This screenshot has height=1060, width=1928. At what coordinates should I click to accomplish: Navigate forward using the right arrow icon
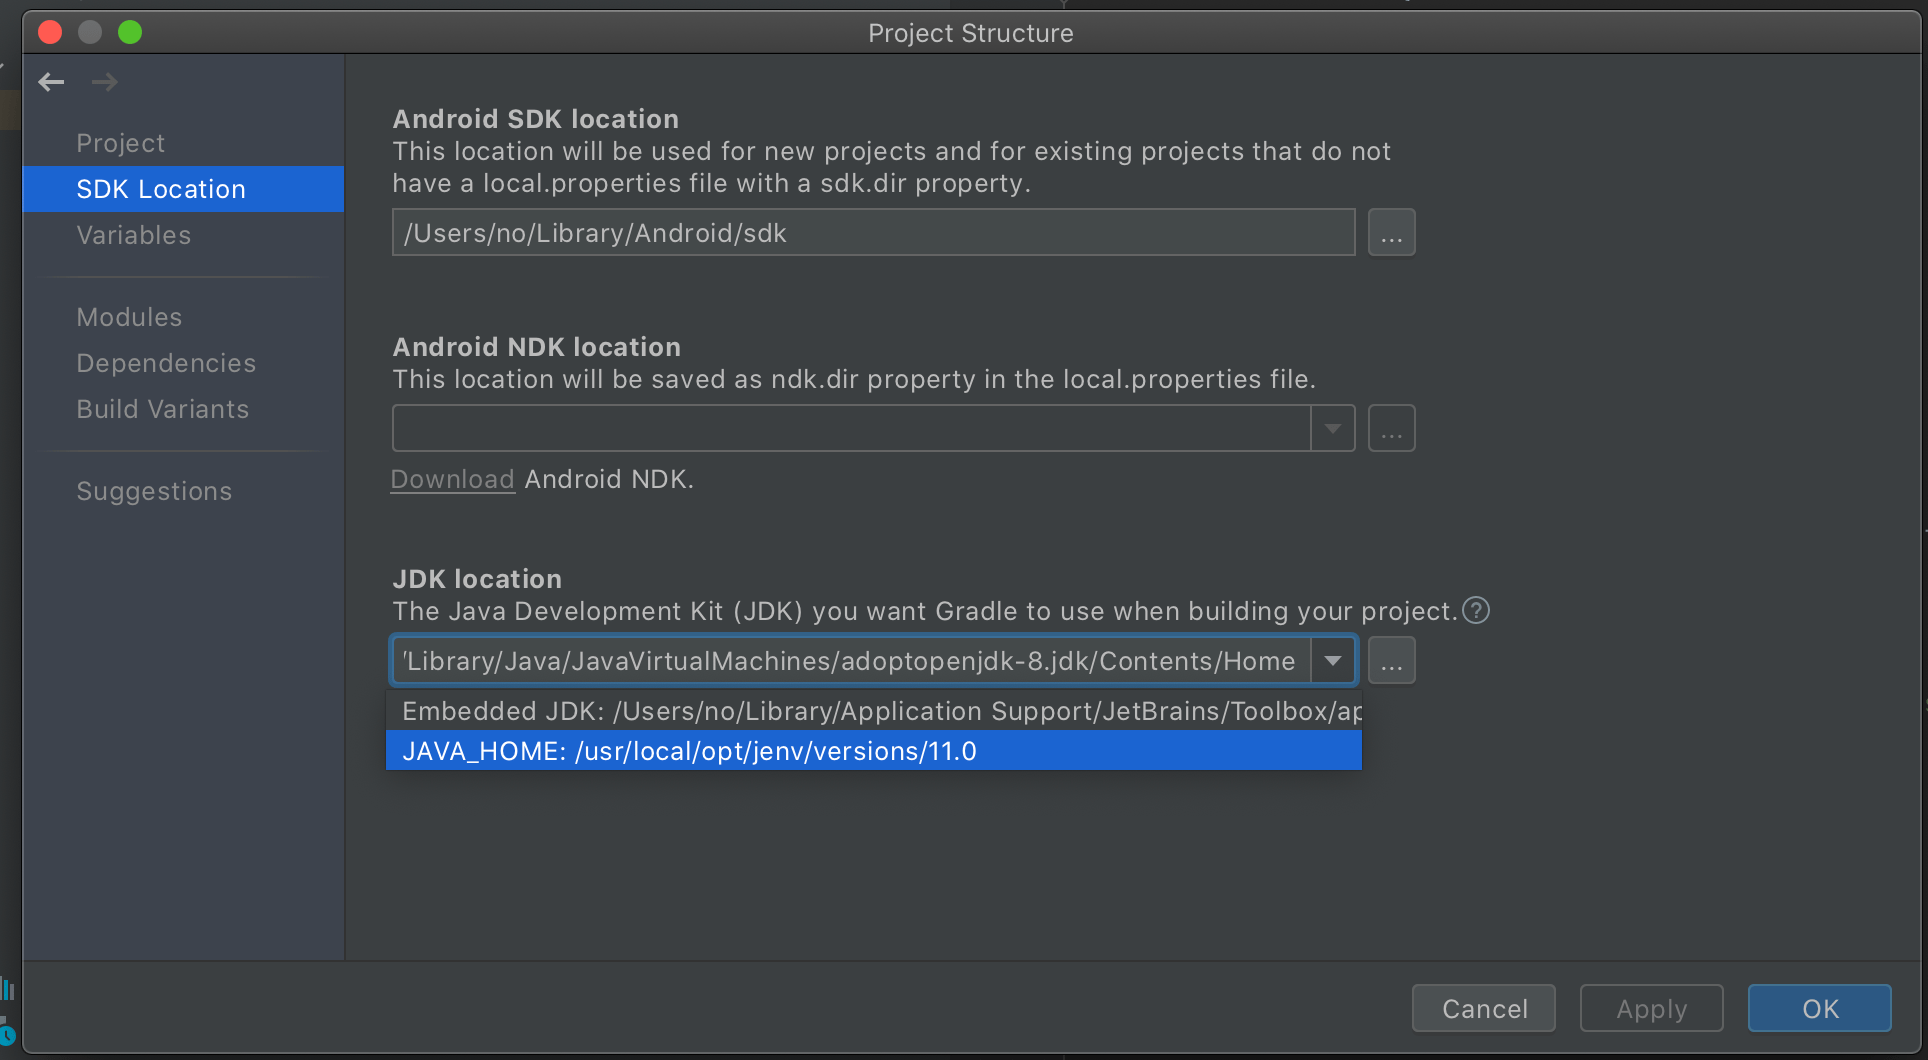[x=104, y=82]
